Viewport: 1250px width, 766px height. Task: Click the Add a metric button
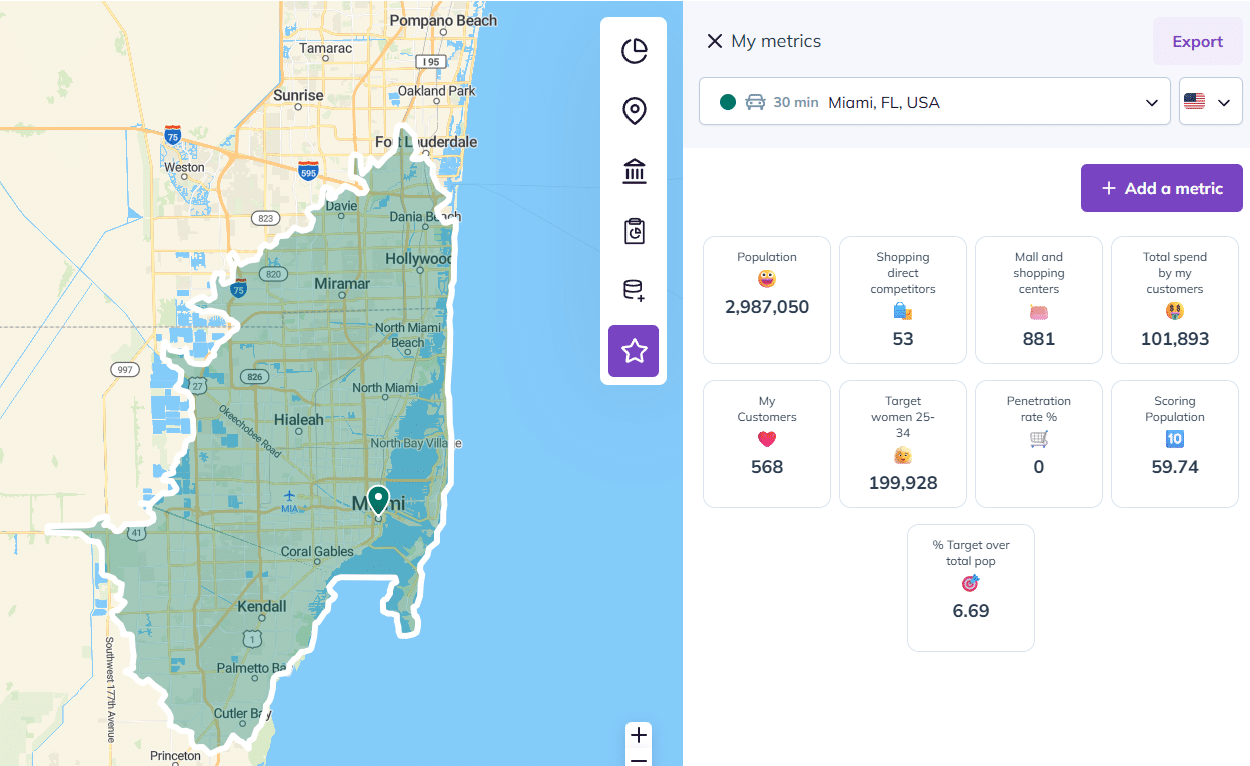(1161, 188)
